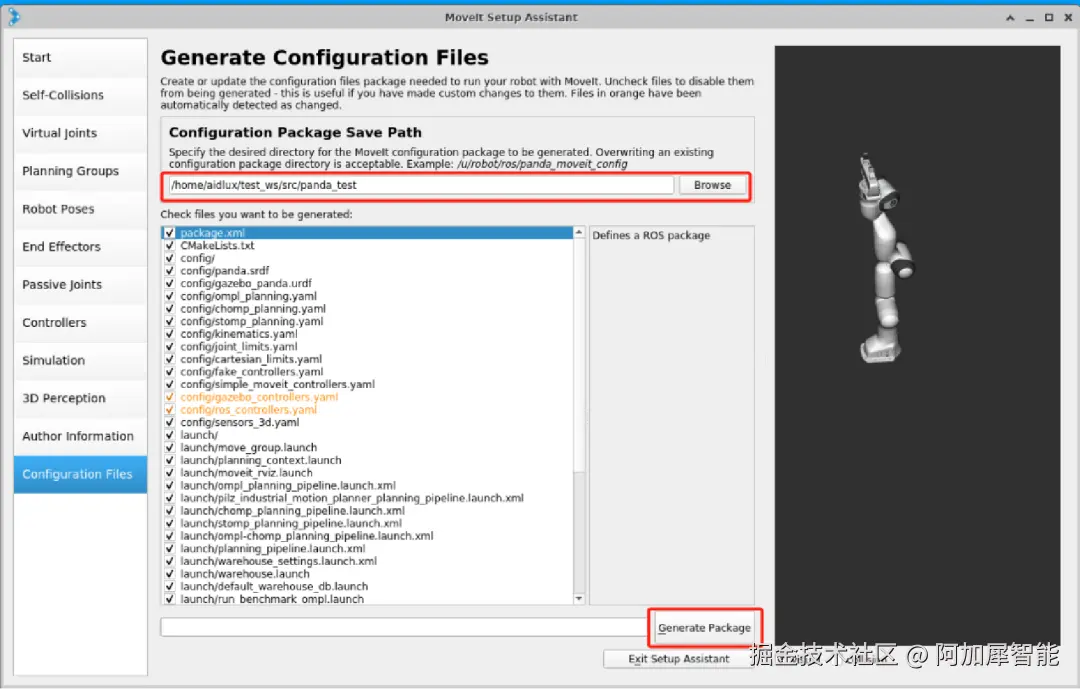Click the Generate Package button
The width and height of the screenshot is (1080, 689).
pos(704,628)
